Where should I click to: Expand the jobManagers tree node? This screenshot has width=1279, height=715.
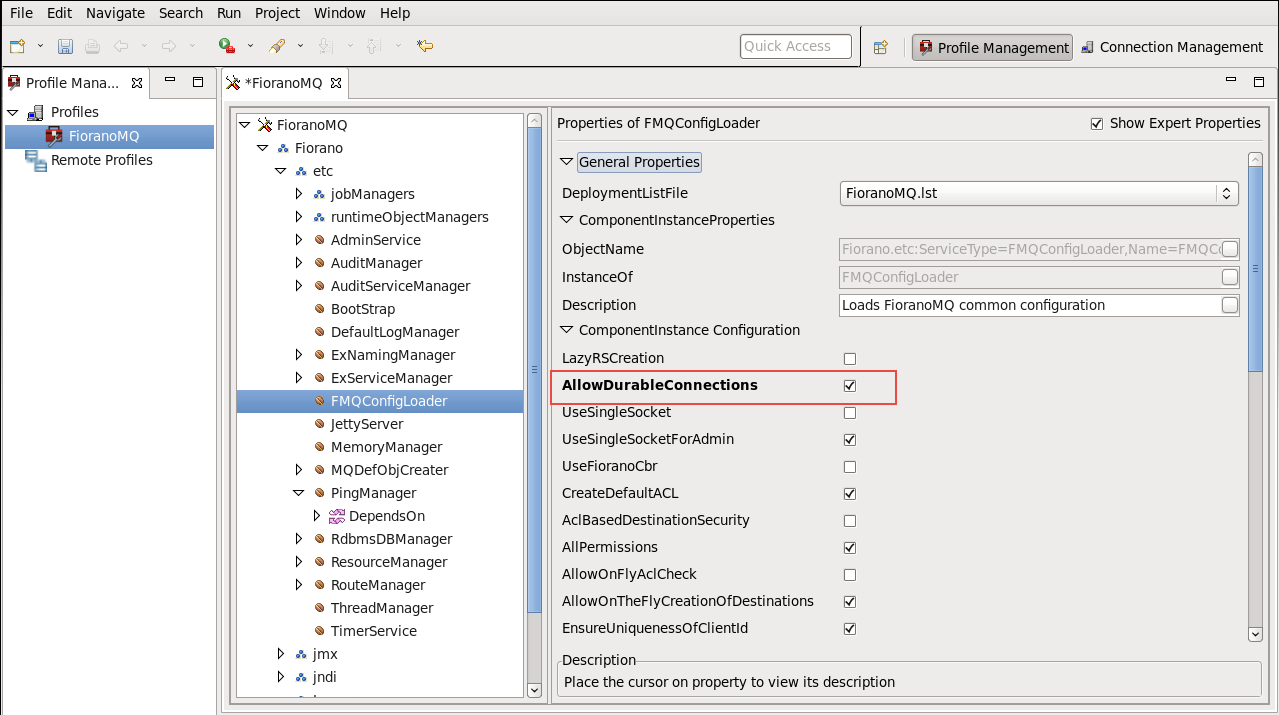299,194
